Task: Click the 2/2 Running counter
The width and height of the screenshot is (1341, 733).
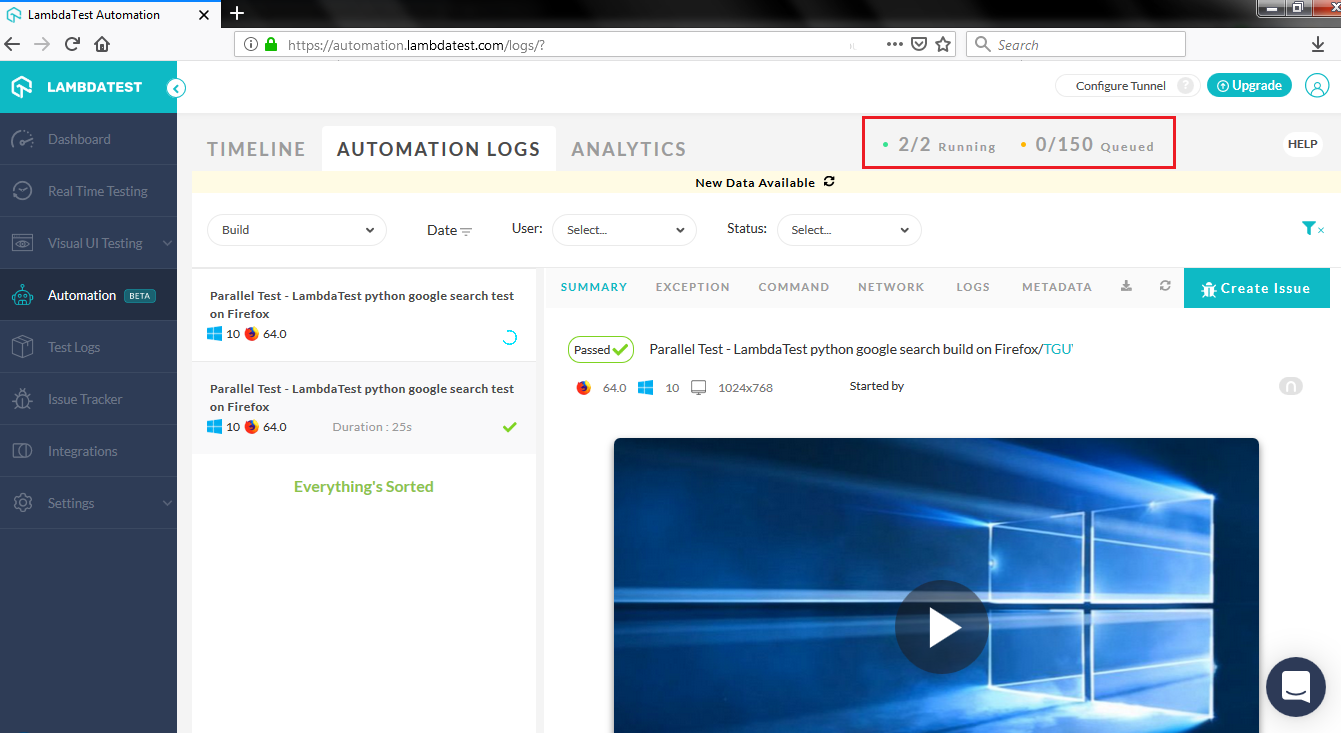Action: 939,145
